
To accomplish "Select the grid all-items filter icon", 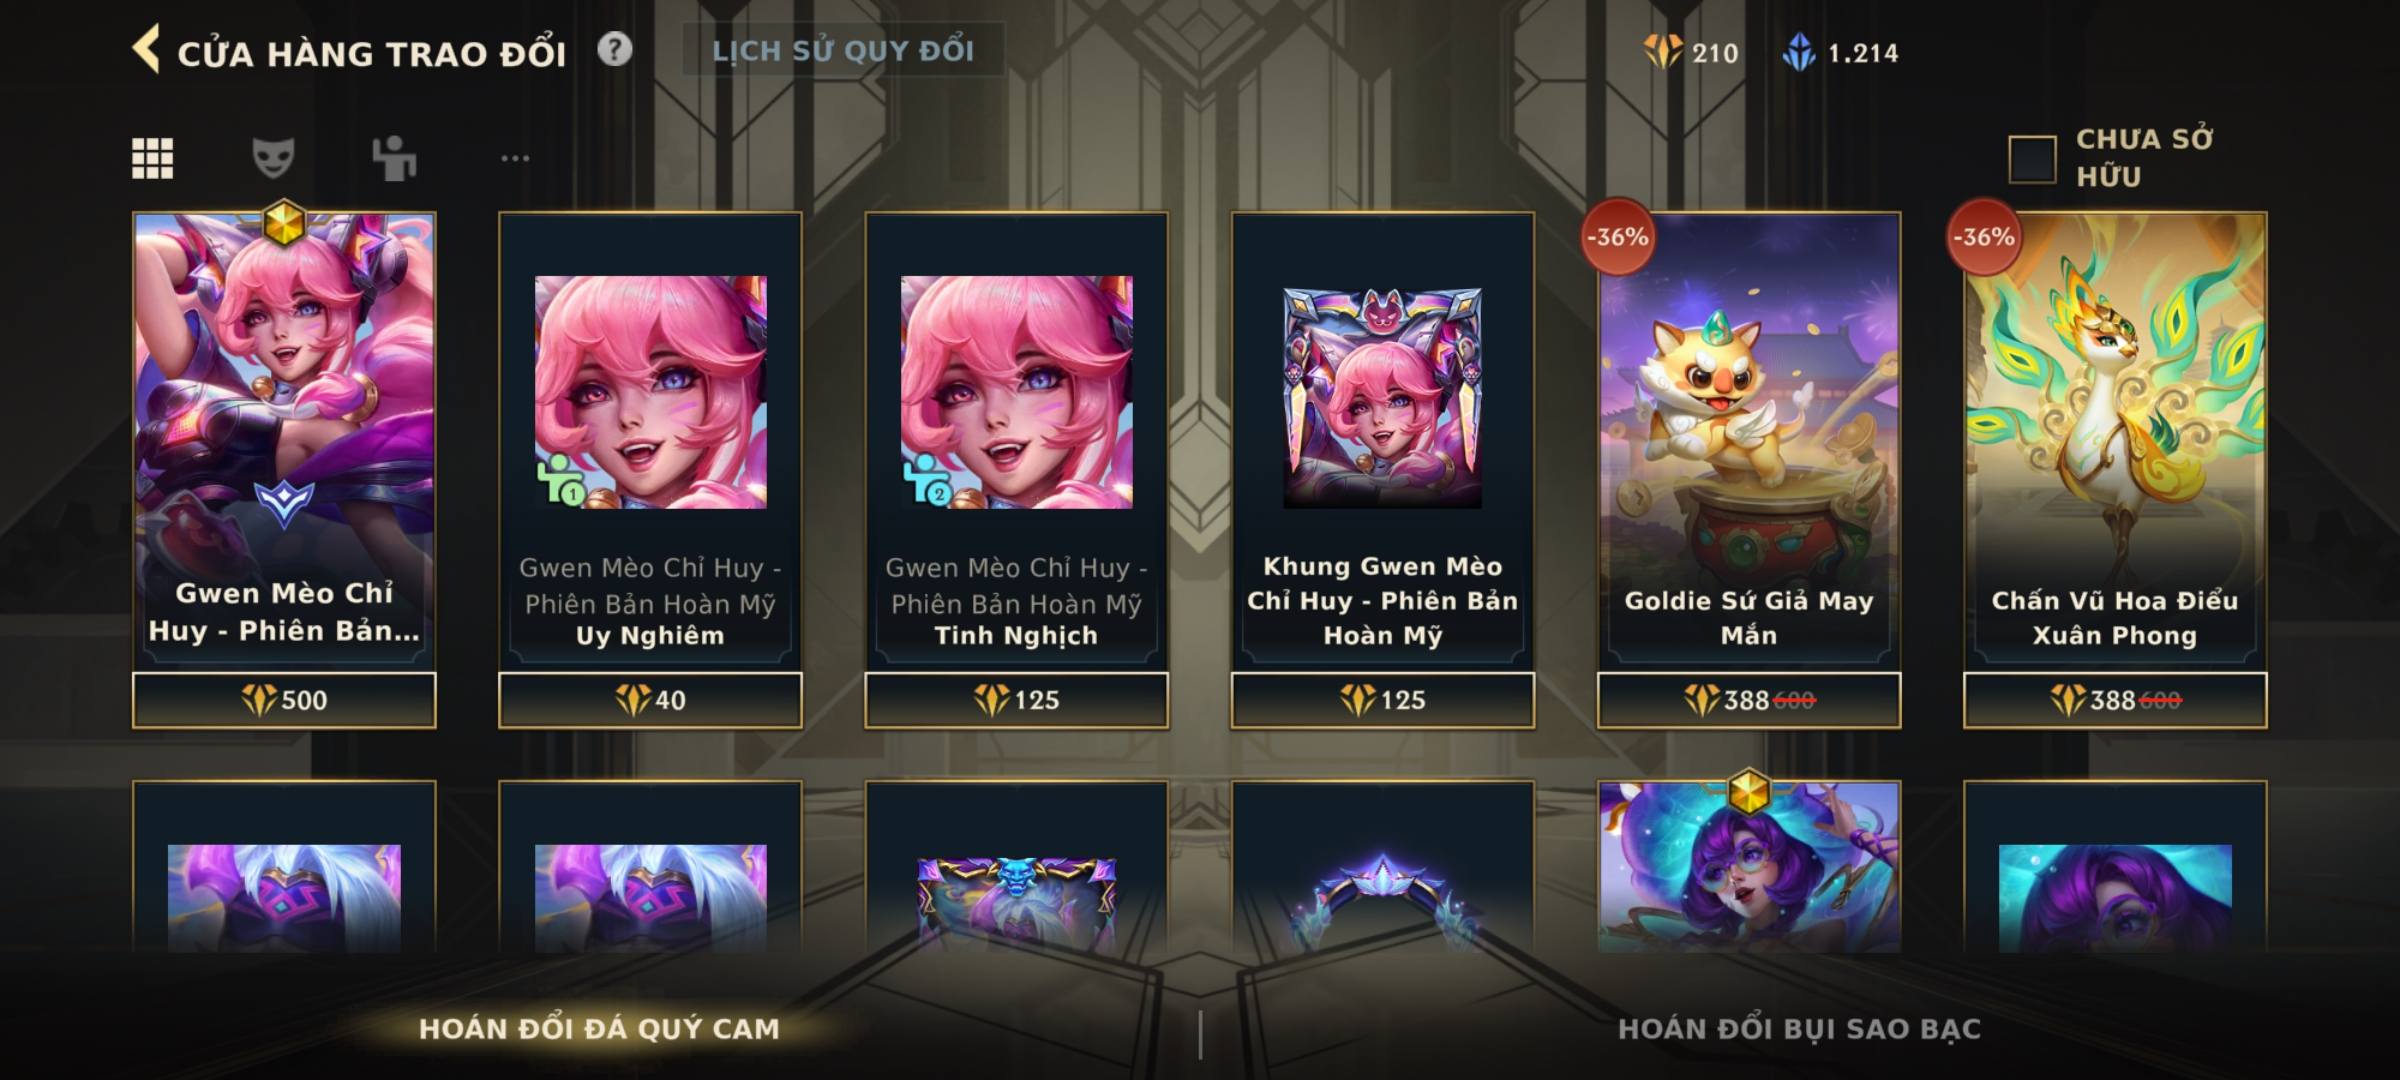I will [x=153, y=159].
